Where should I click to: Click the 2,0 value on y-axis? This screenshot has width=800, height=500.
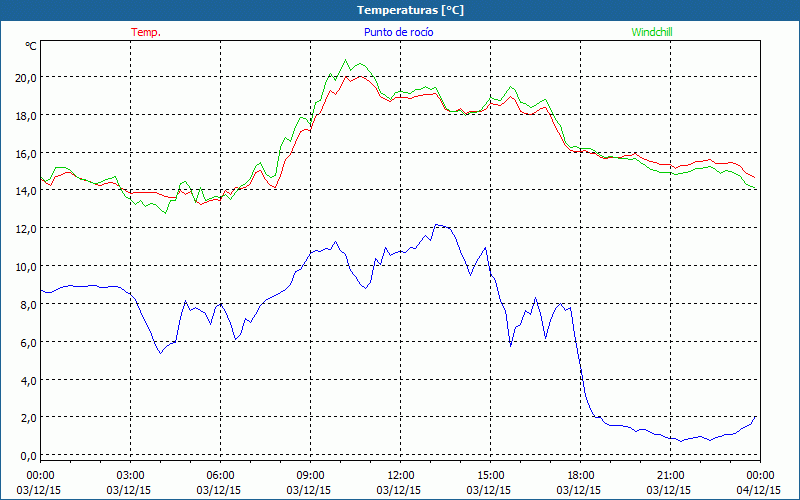(29, 418)
